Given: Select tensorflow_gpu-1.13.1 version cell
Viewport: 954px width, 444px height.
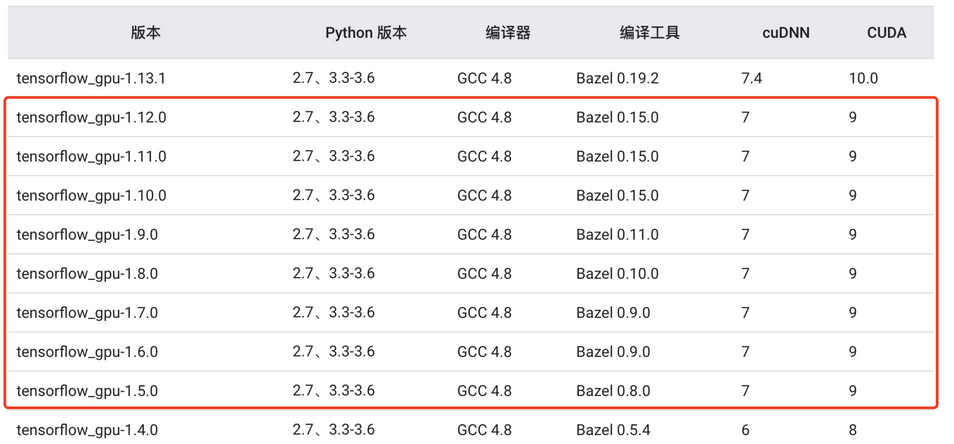Looking at the screenshot, I should click(91, 78).
